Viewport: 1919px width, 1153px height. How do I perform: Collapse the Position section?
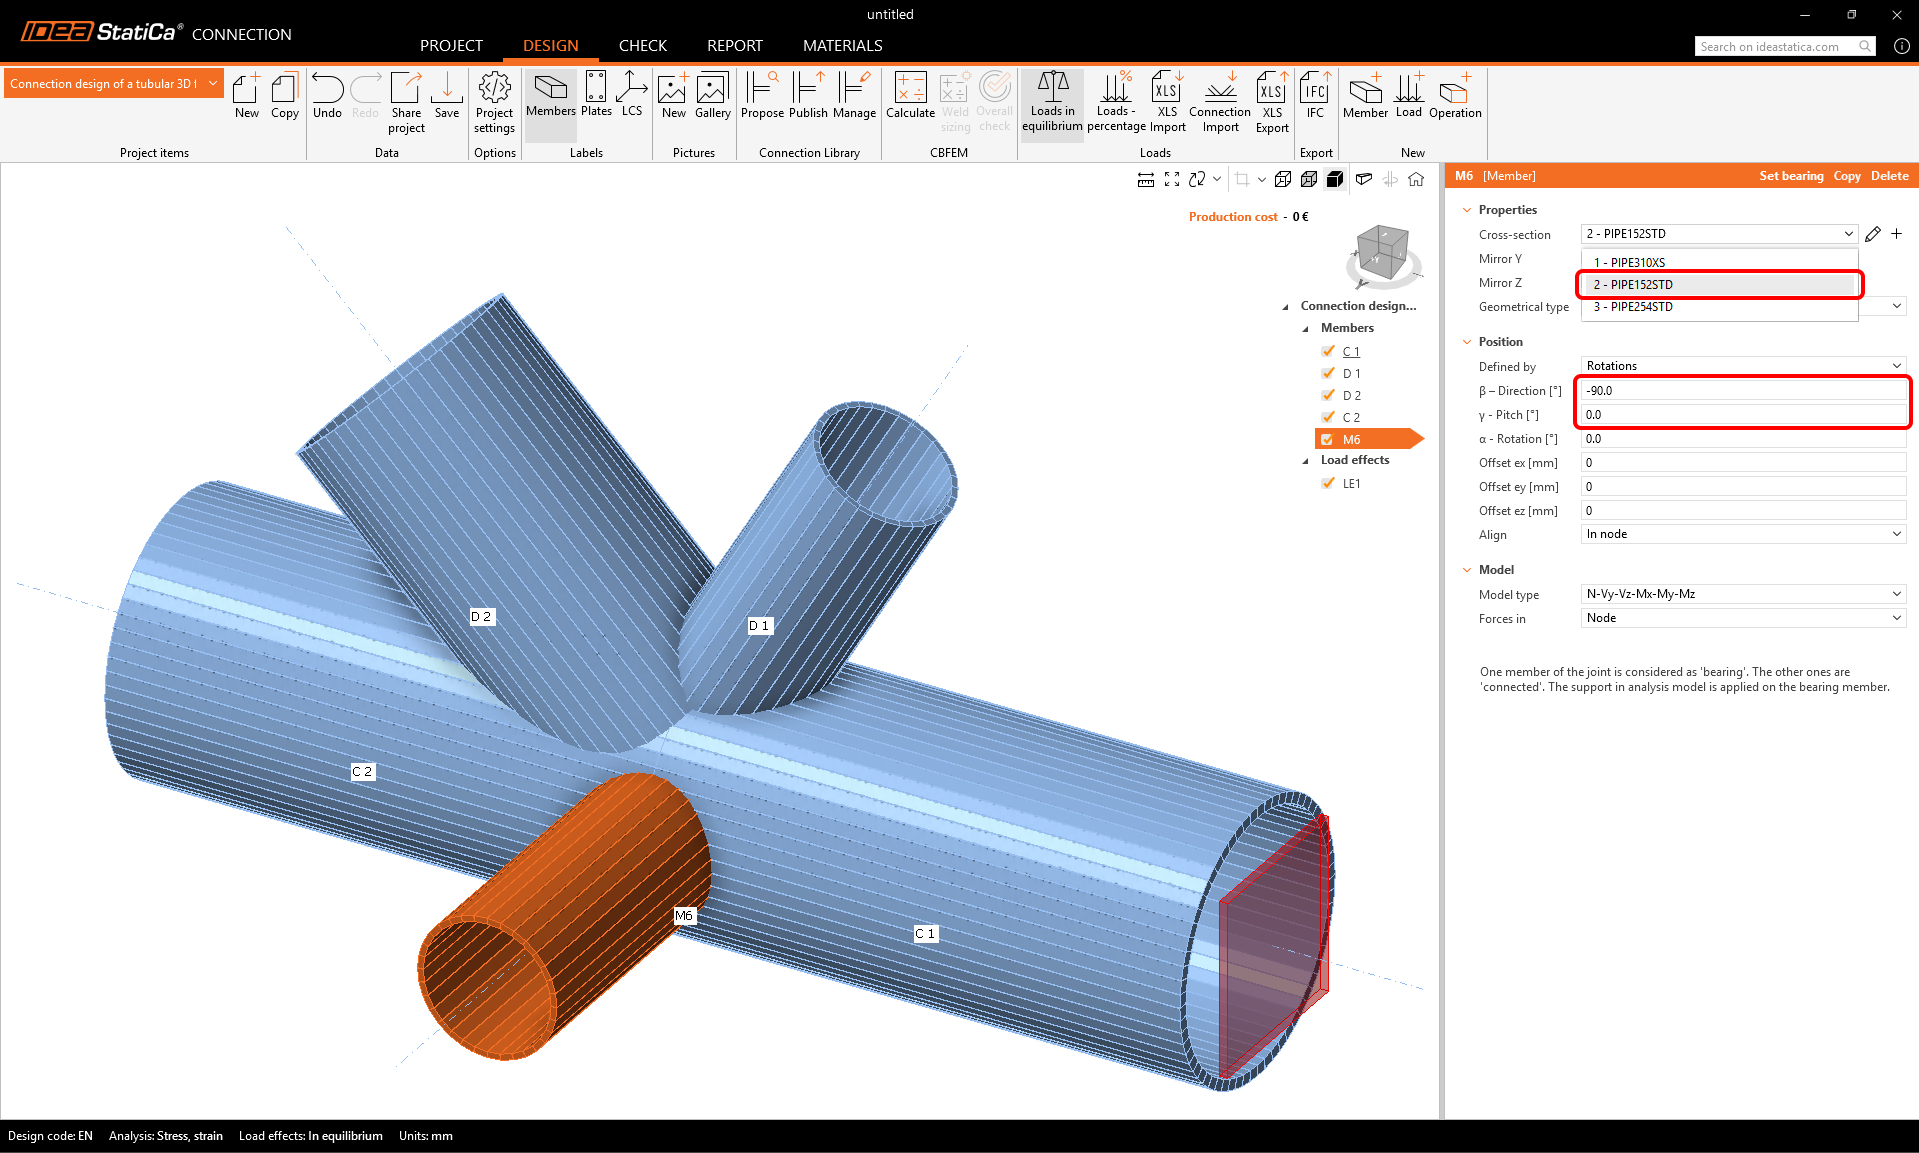[1468, 342]
